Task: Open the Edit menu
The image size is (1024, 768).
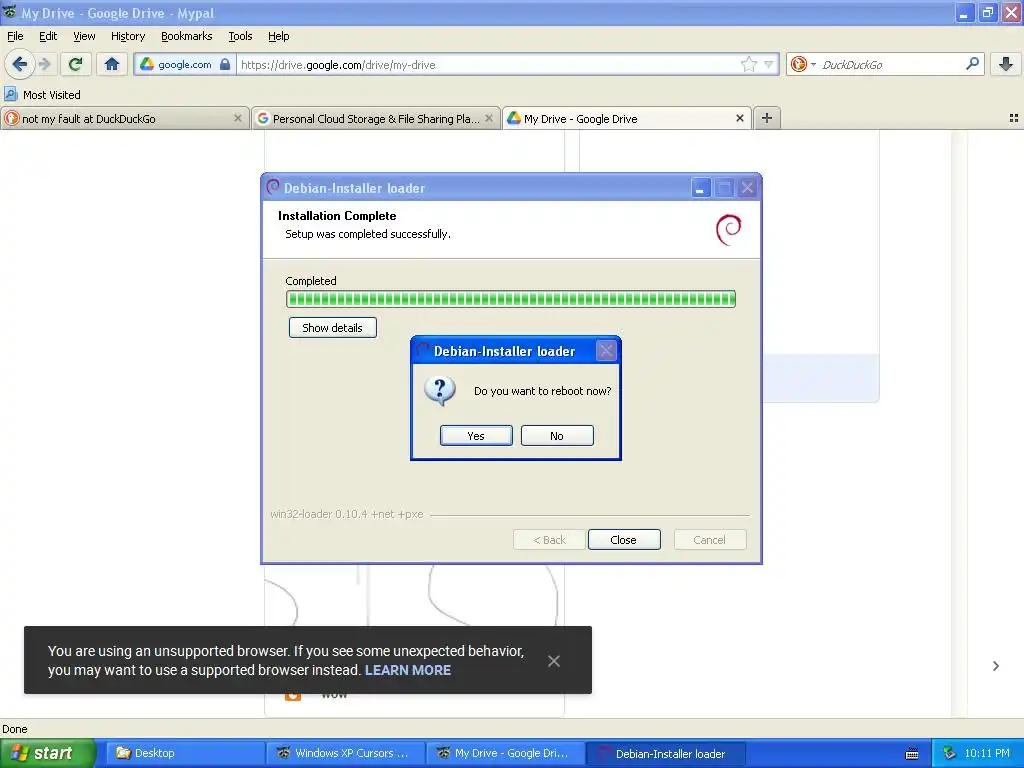Action: pyautogui.click(x=48, y=36)
